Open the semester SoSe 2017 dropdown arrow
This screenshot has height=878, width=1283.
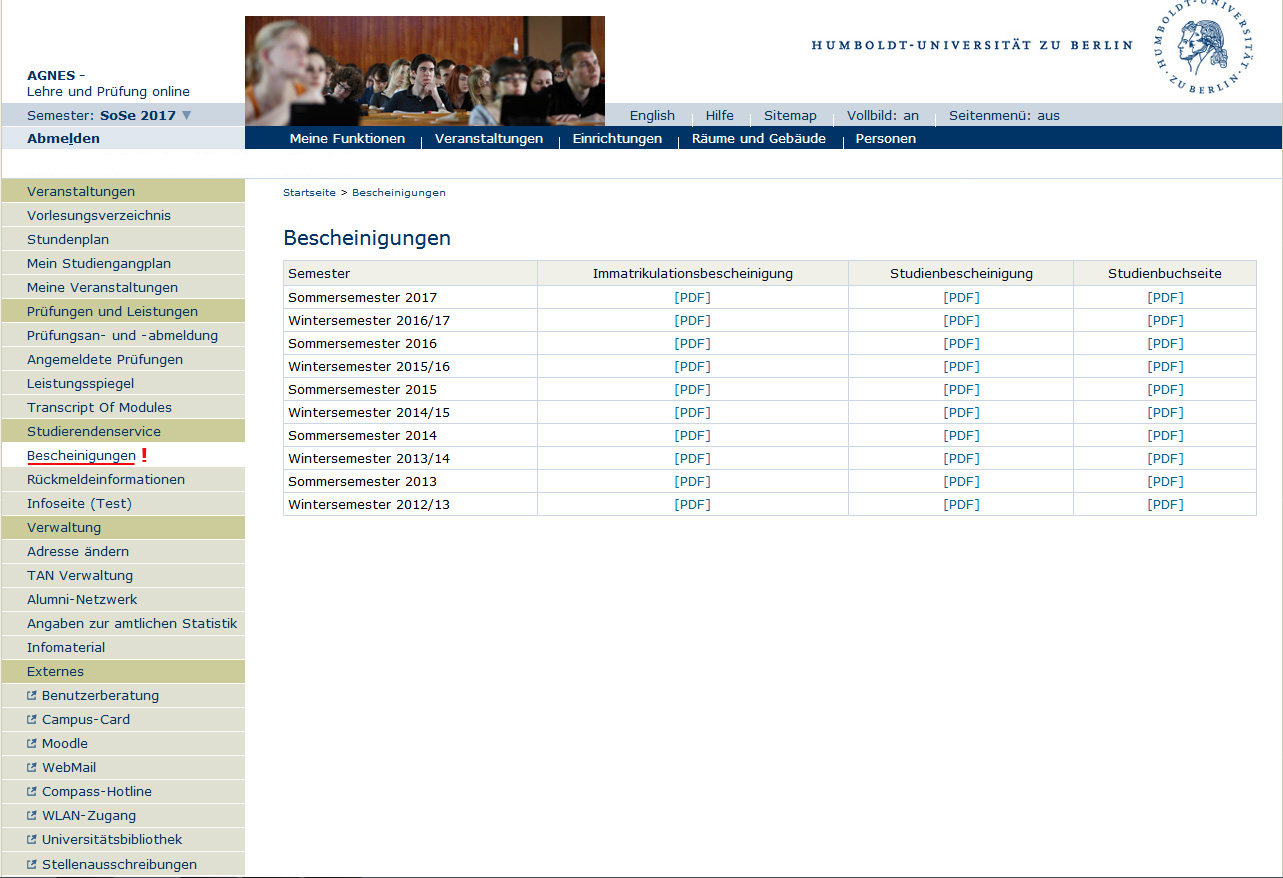186,115
